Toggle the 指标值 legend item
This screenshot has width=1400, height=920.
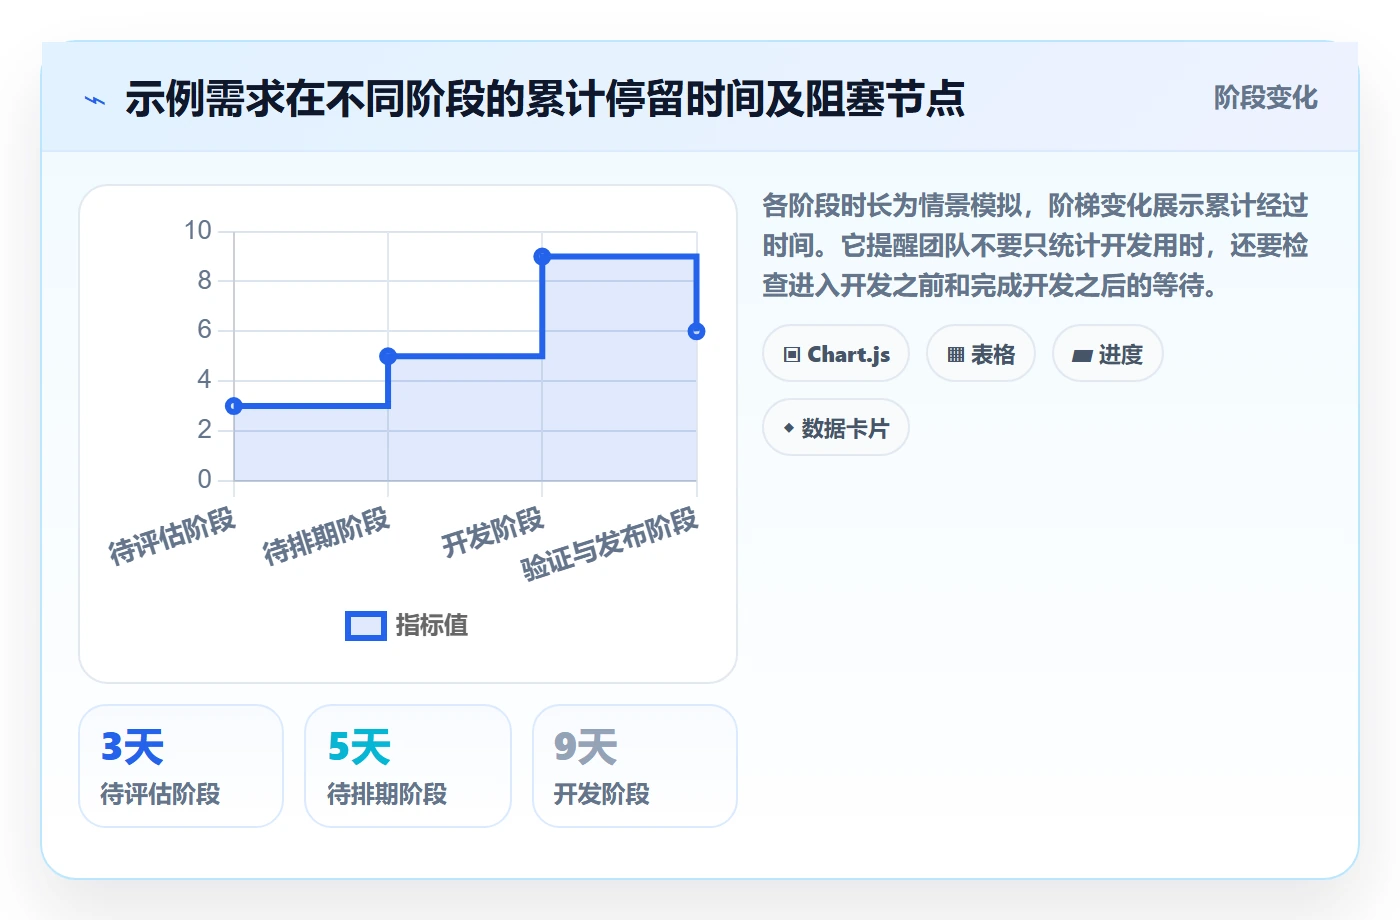pyautogui.click(x=406, y=625)
